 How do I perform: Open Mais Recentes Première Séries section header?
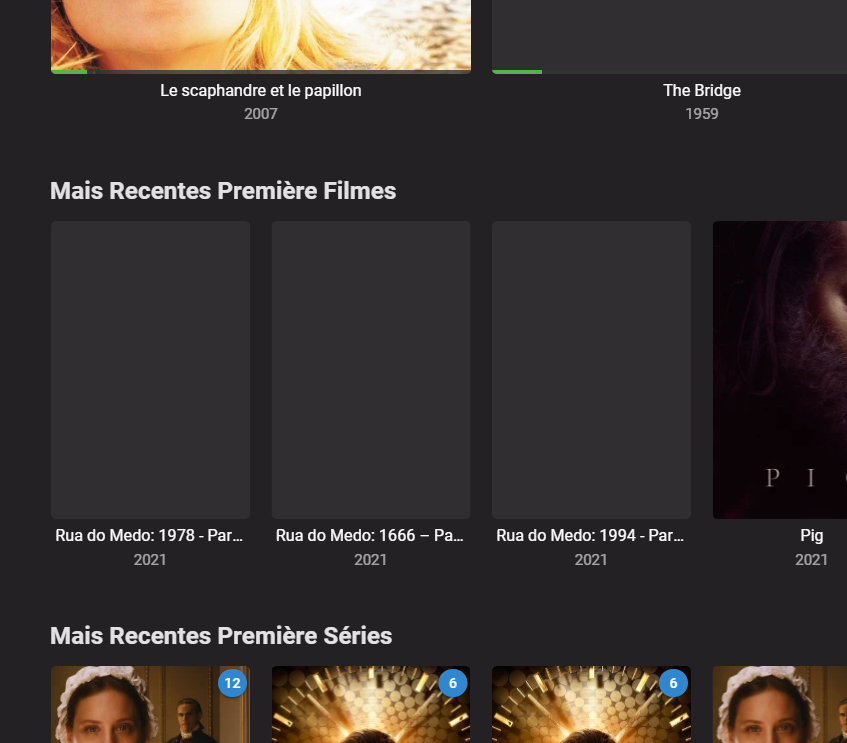point(221,635)
